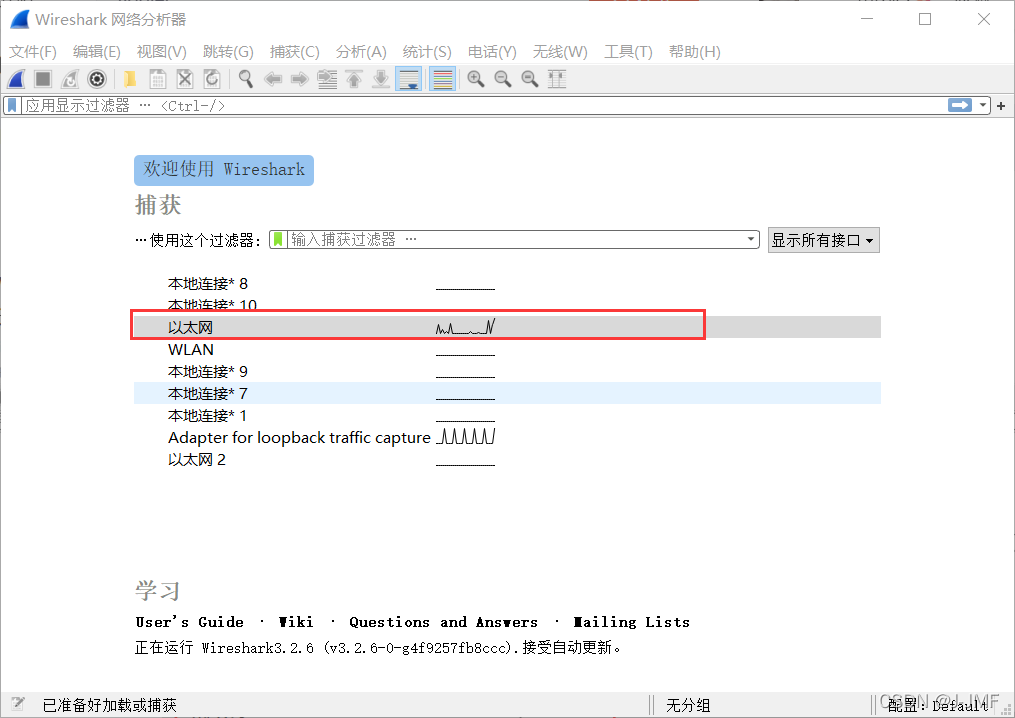Select the 以太网 2 interface
1015x718 pixels.
[x=508, y=460]
